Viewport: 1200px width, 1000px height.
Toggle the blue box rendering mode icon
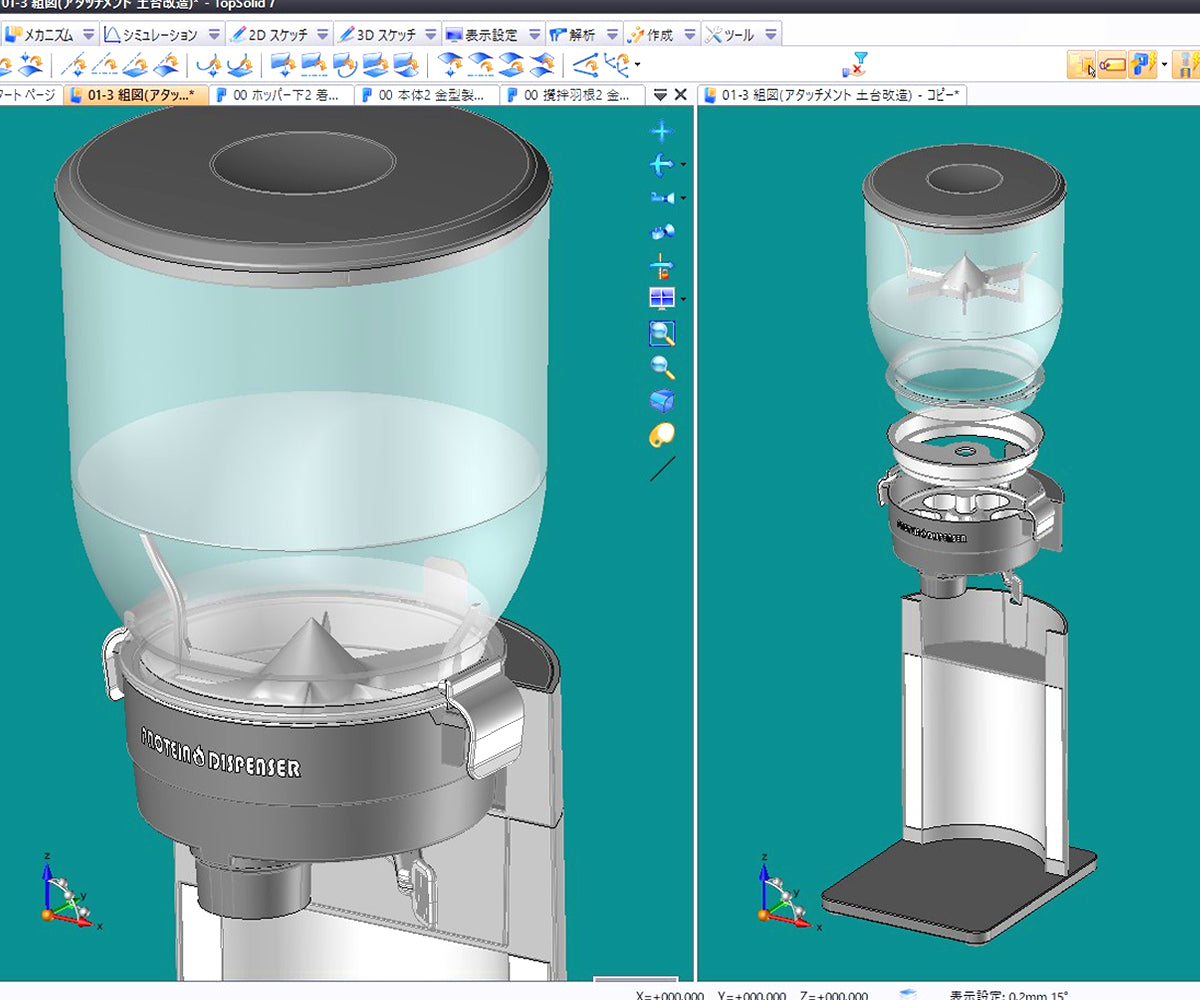(662, 401)
